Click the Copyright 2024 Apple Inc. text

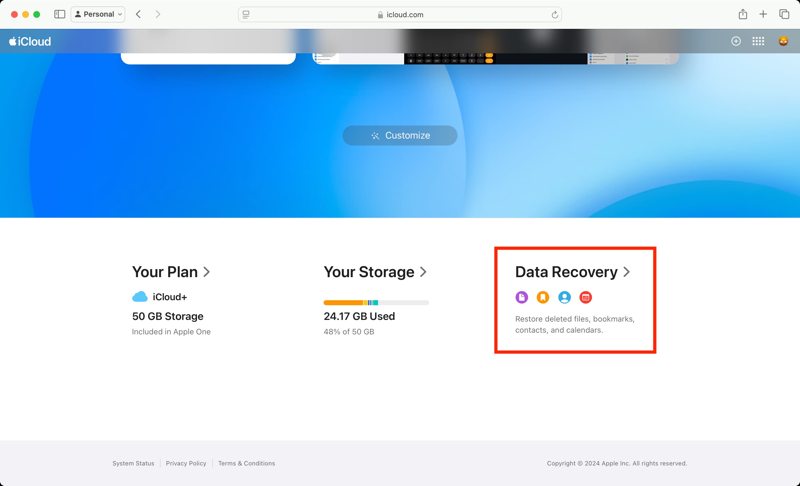point(617,463)
